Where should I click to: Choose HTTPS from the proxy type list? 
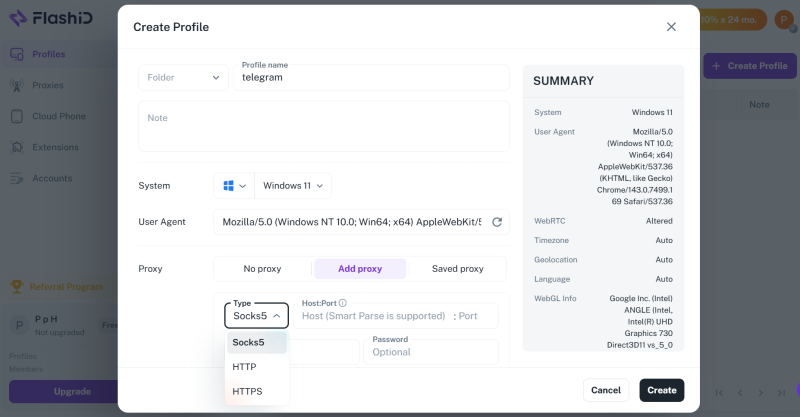click(247, 391)
